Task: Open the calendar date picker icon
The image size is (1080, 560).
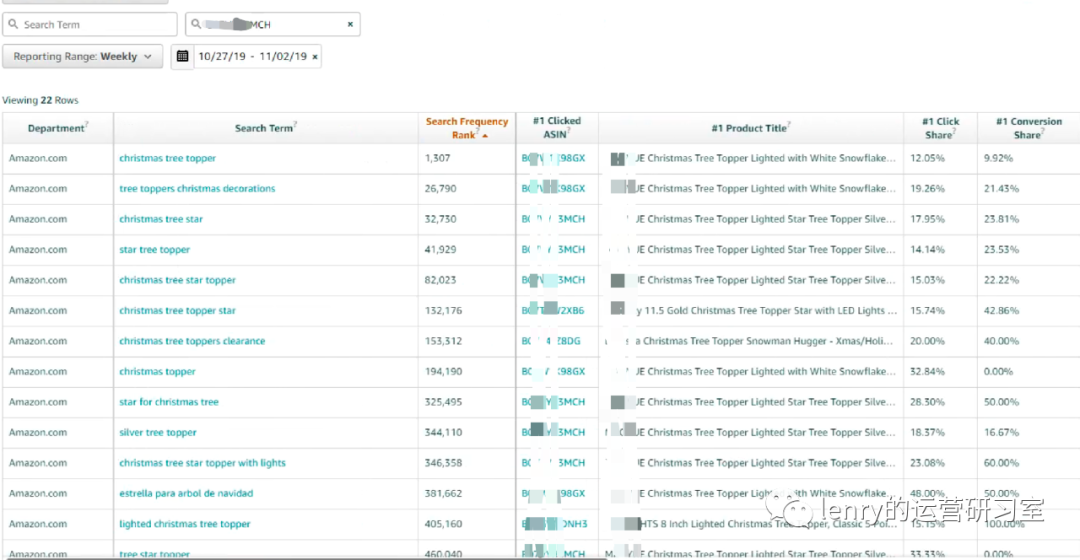Action: coord(183,56)
